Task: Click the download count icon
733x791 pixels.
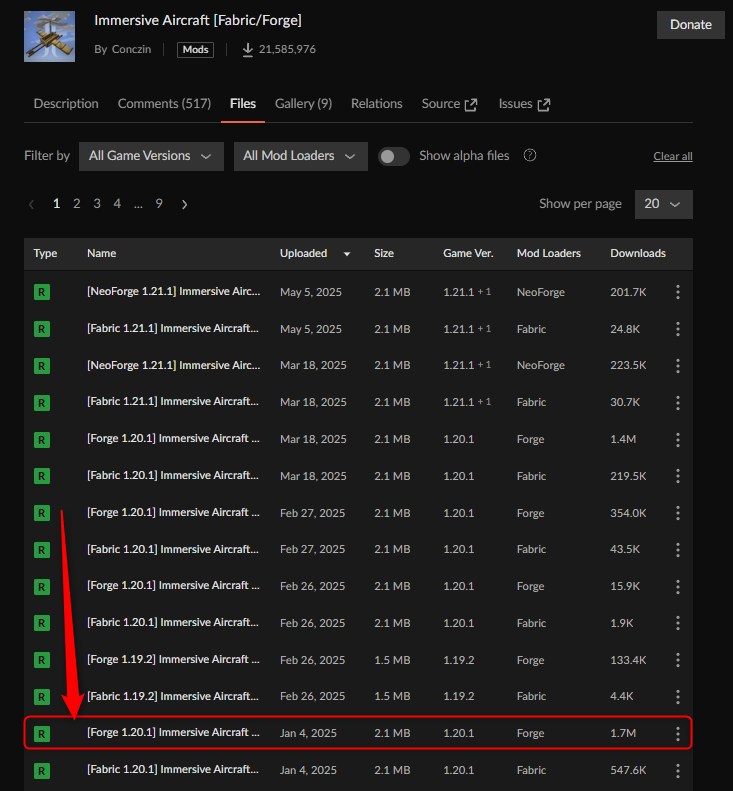Action: [x=248, y=49]
